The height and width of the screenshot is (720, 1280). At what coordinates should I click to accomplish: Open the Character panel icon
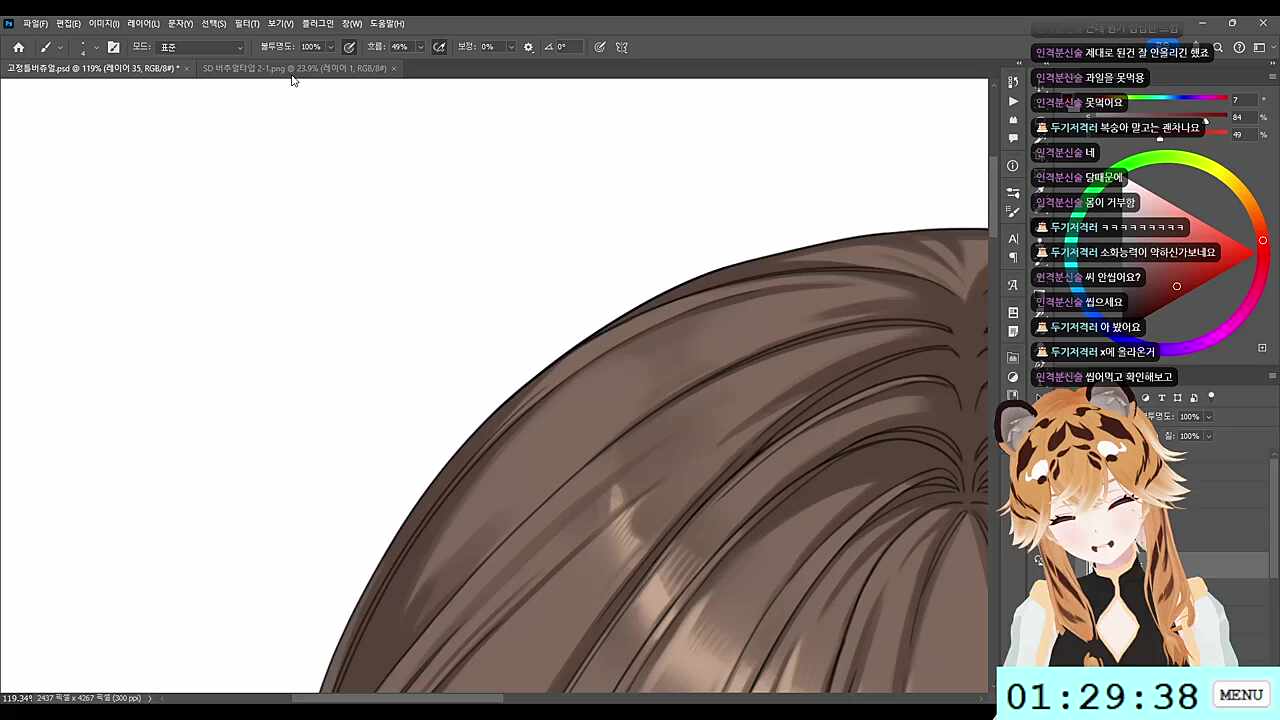(x=1013, y=239)
